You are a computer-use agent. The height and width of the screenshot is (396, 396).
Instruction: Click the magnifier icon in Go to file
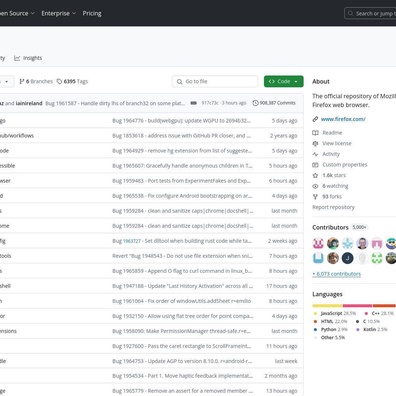(x=179, y=82)
